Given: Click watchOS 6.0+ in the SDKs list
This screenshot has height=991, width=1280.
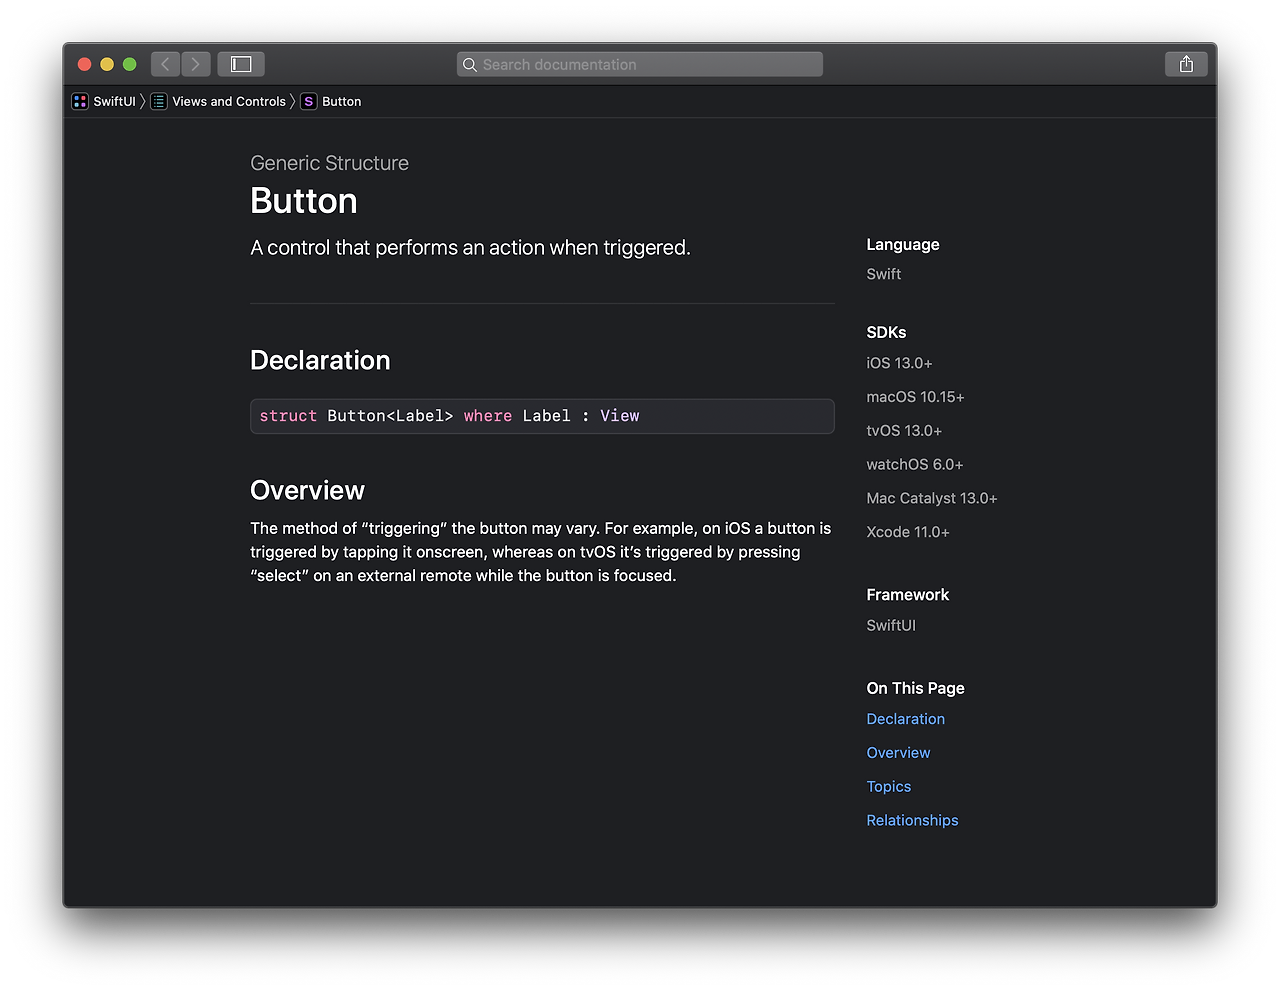Looking at the screenshot, I should pyautogui.click(x=914, y=465).
